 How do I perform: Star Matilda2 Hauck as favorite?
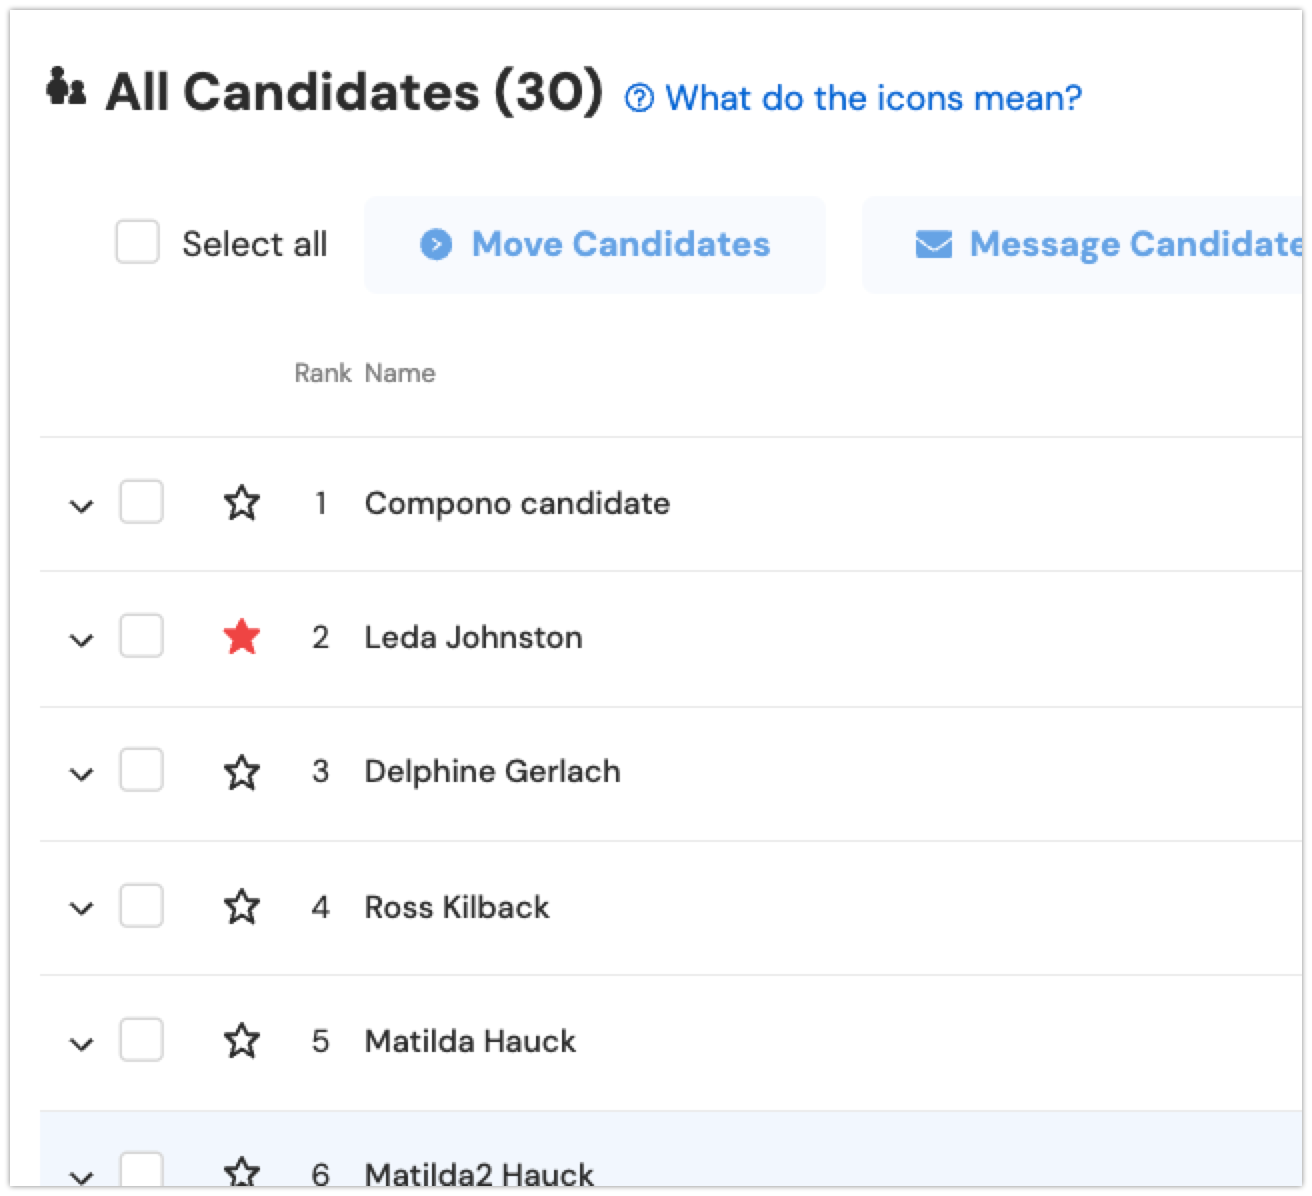(x=242, y=1171)
